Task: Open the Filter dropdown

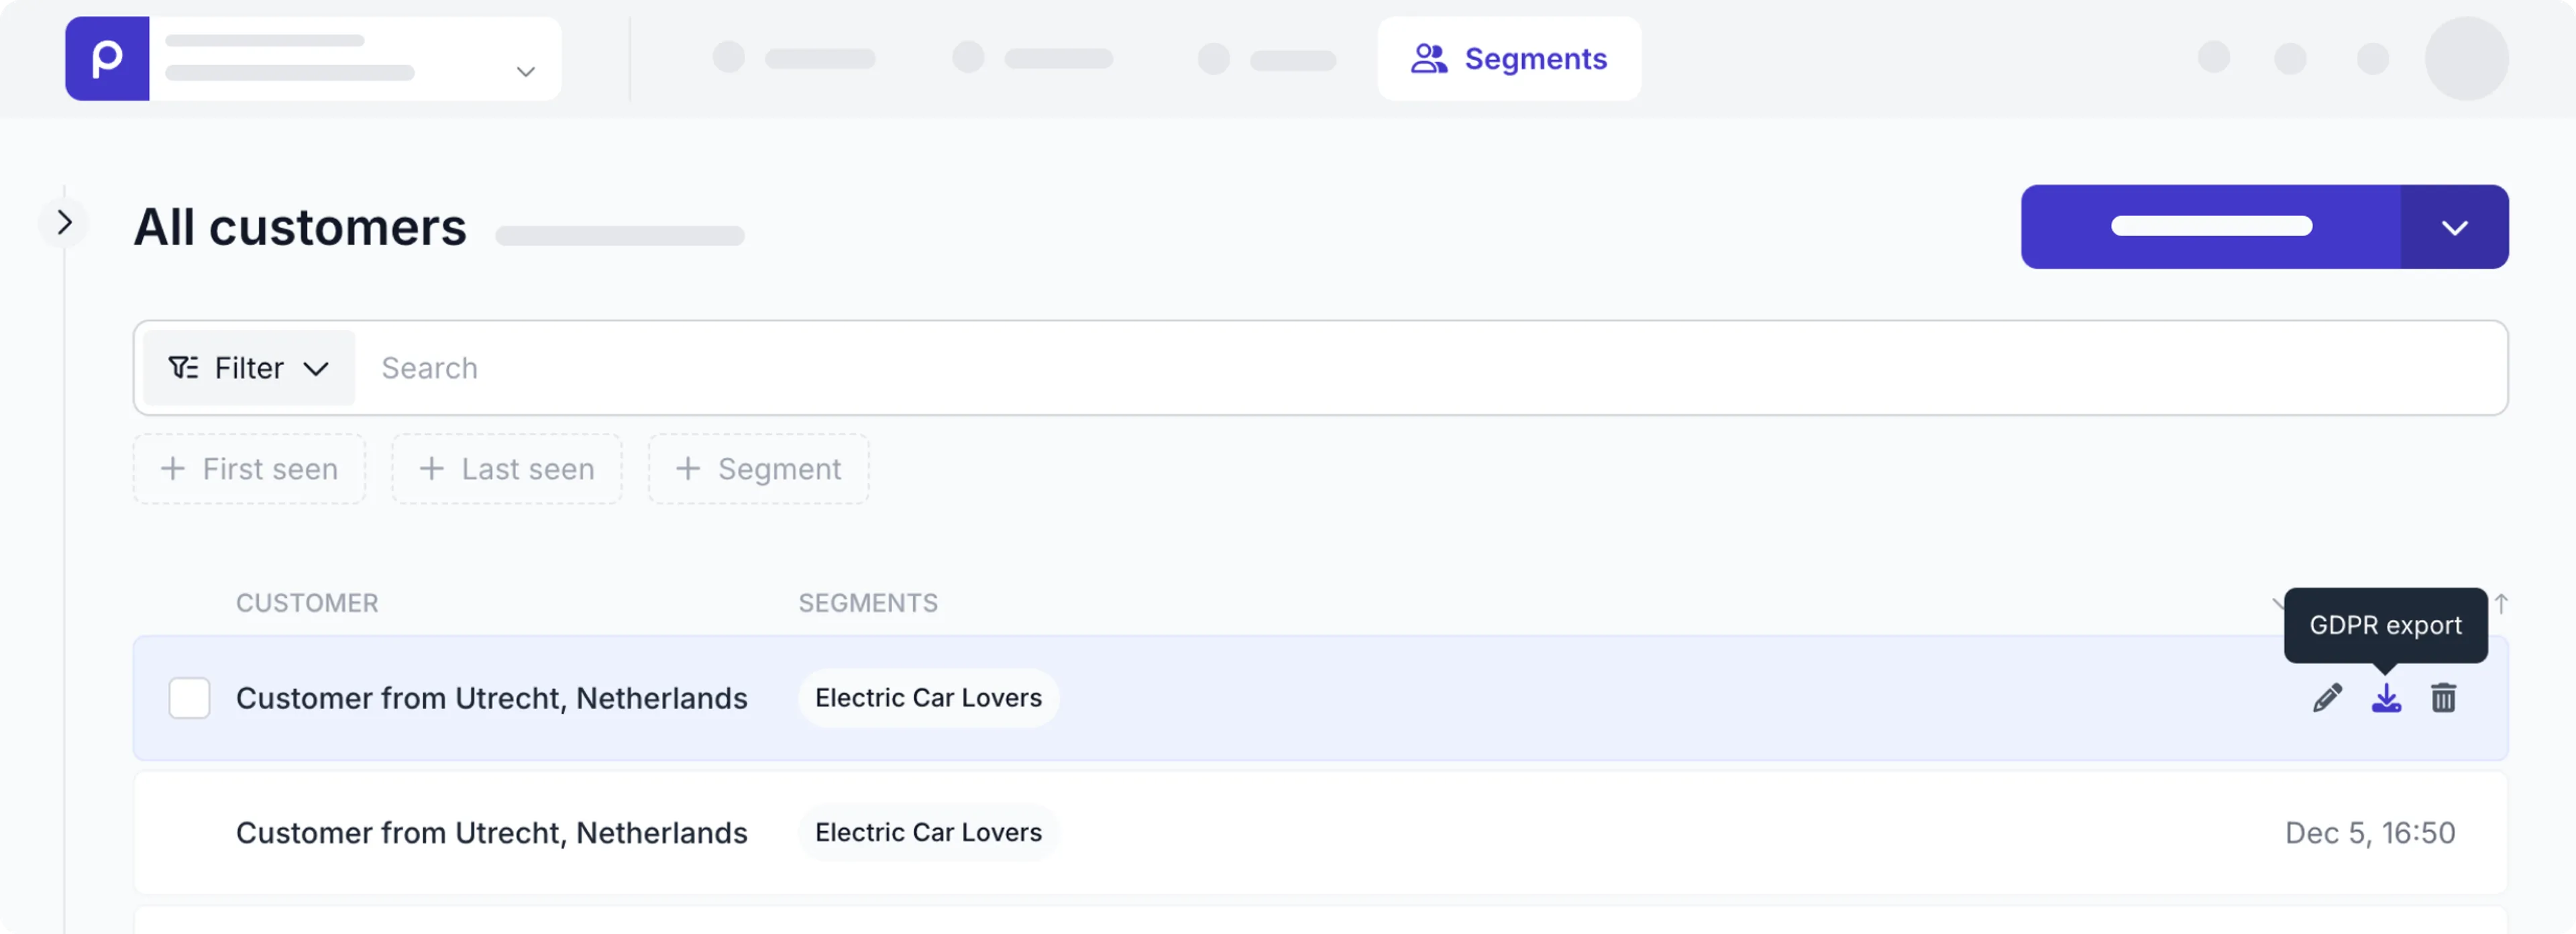Action: (249, 368)
